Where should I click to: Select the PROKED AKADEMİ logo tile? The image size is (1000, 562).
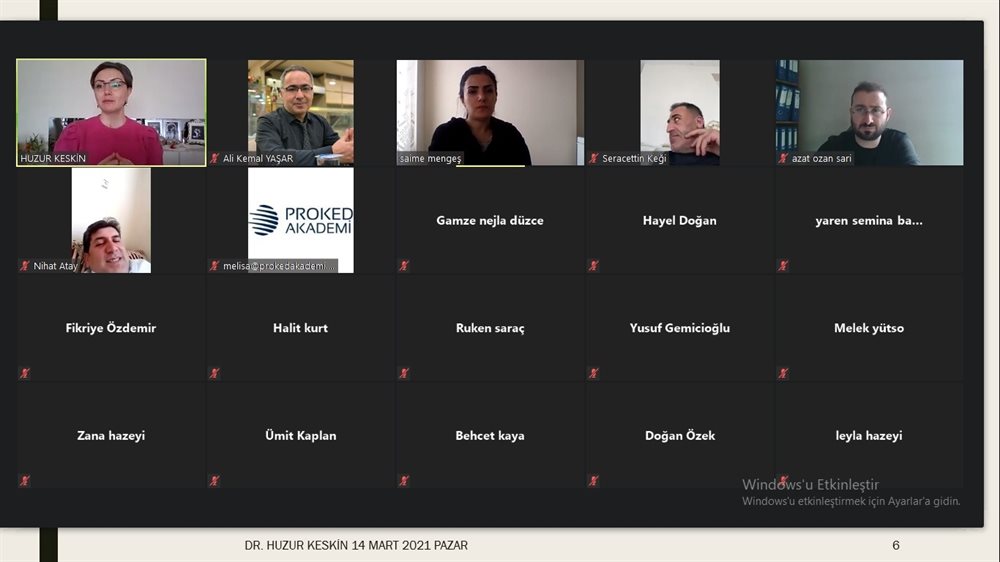click(300, 220)
